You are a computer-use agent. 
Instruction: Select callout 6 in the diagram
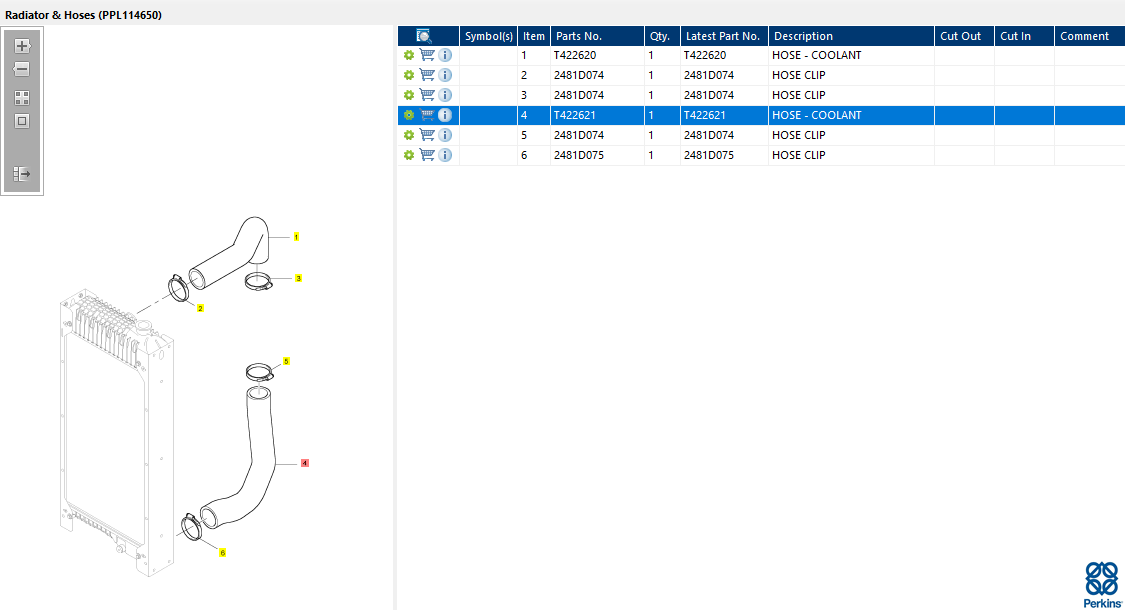point(222,553)
